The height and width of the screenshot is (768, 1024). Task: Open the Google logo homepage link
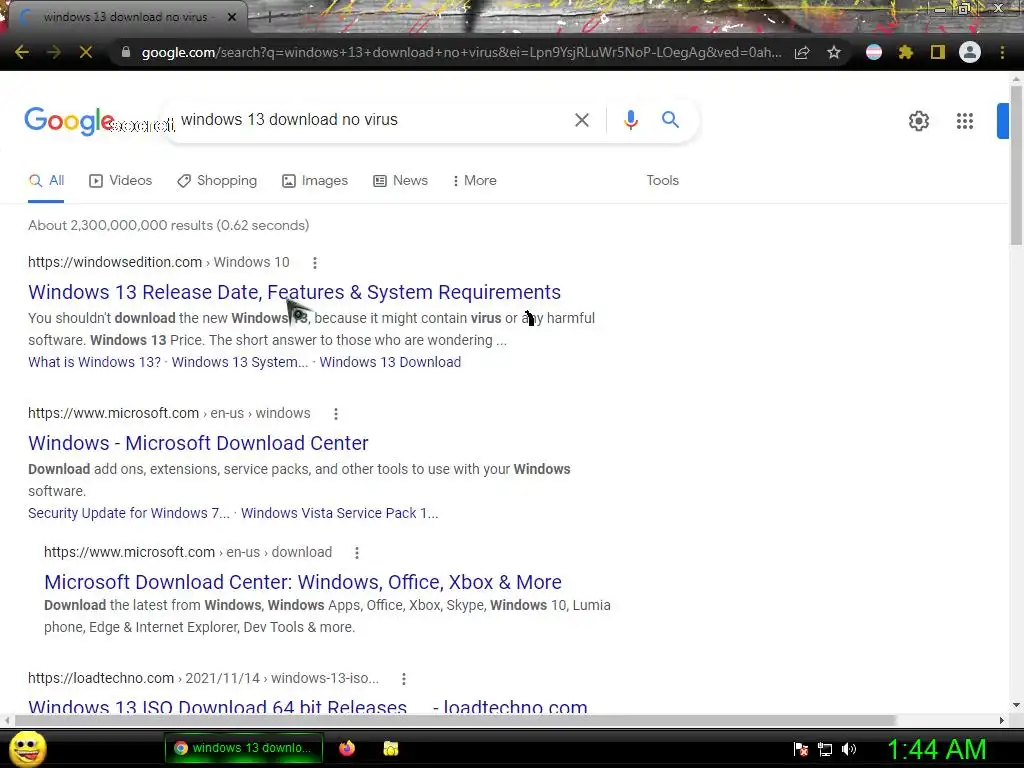tap(69, 121)
